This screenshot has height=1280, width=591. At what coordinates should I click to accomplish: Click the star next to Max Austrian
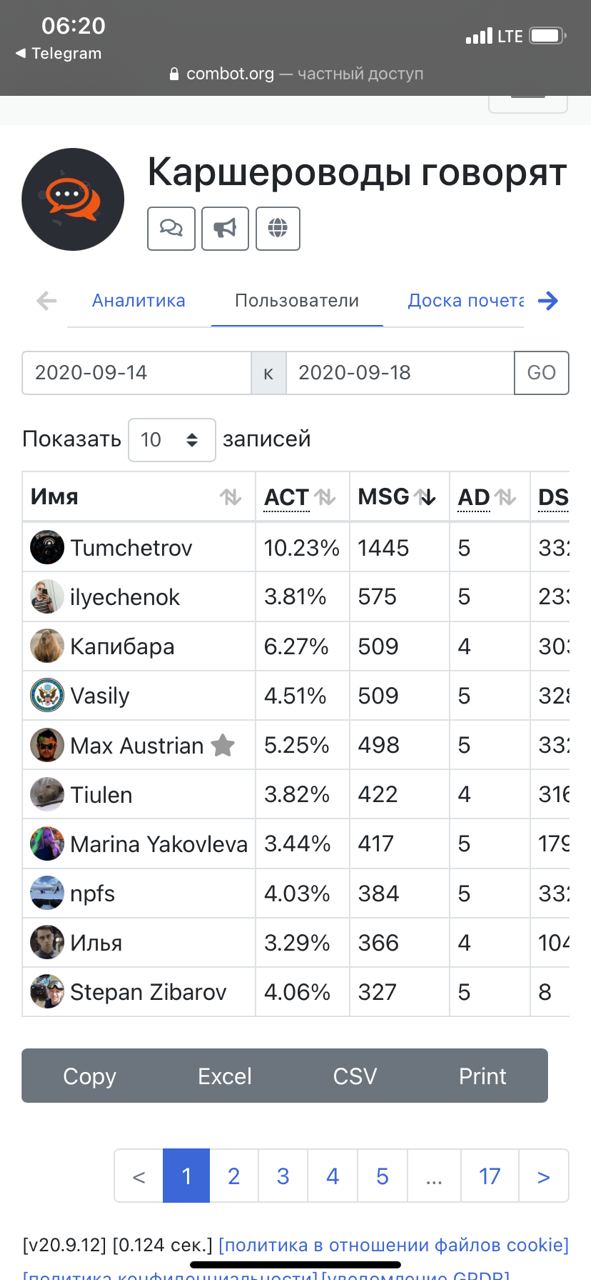pos(223,745)
